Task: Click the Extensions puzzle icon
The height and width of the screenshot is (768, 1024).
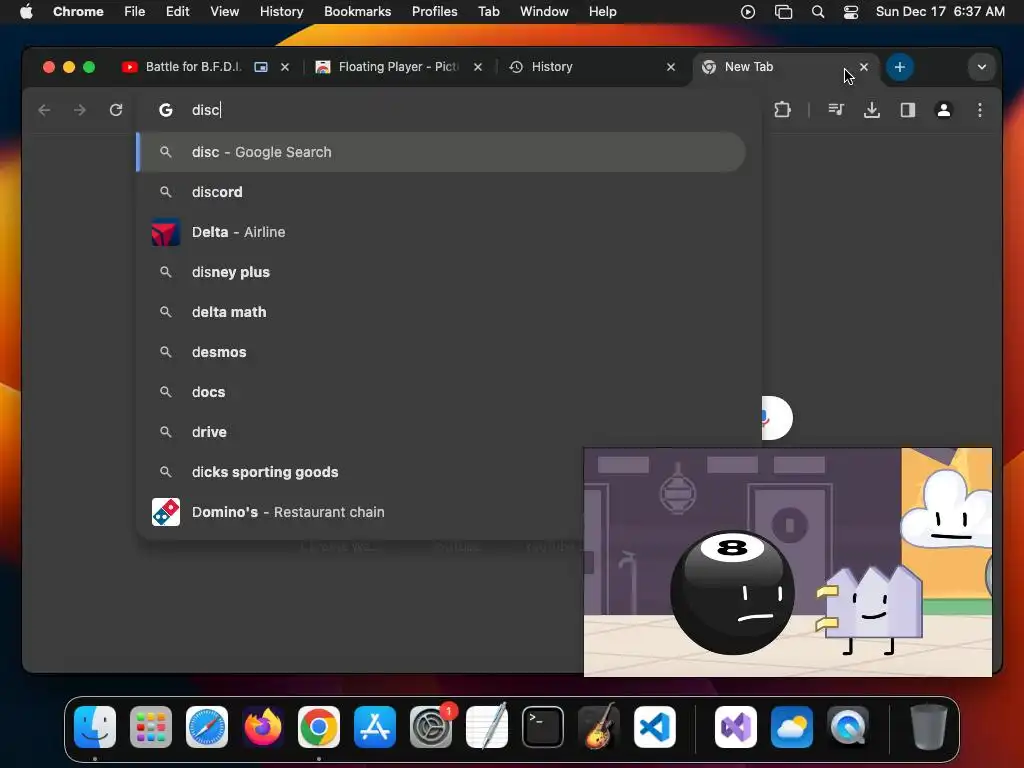Action: coord(782,110)
